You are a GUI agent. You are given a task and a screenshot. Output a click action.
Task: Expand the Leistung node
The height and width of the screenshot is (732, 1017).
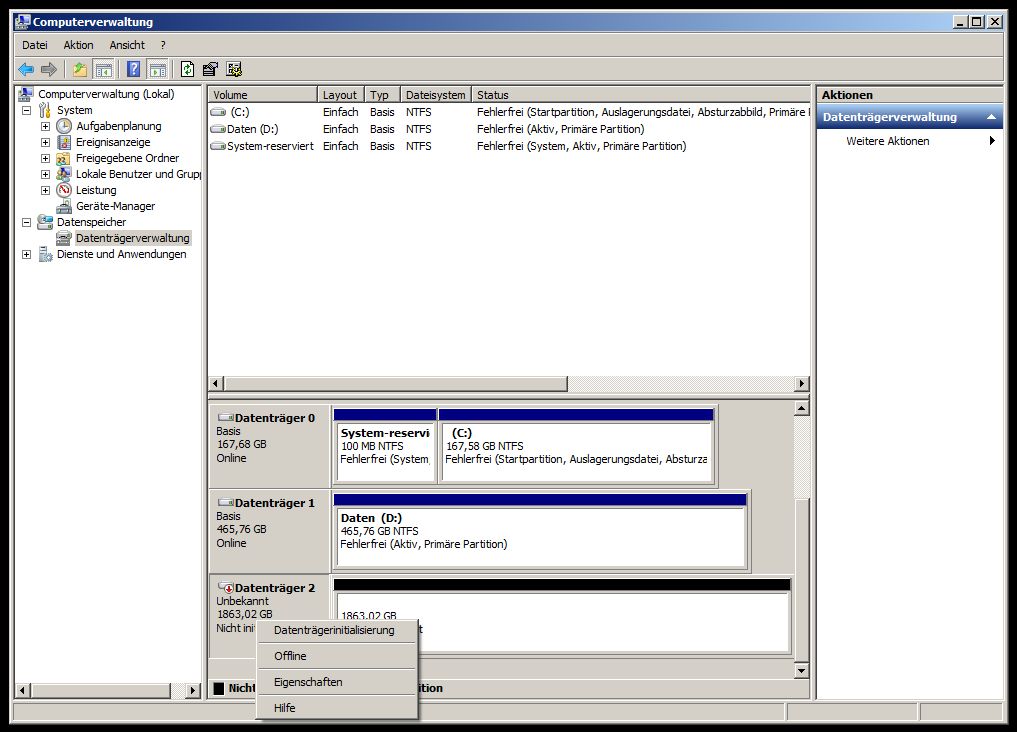45,190
